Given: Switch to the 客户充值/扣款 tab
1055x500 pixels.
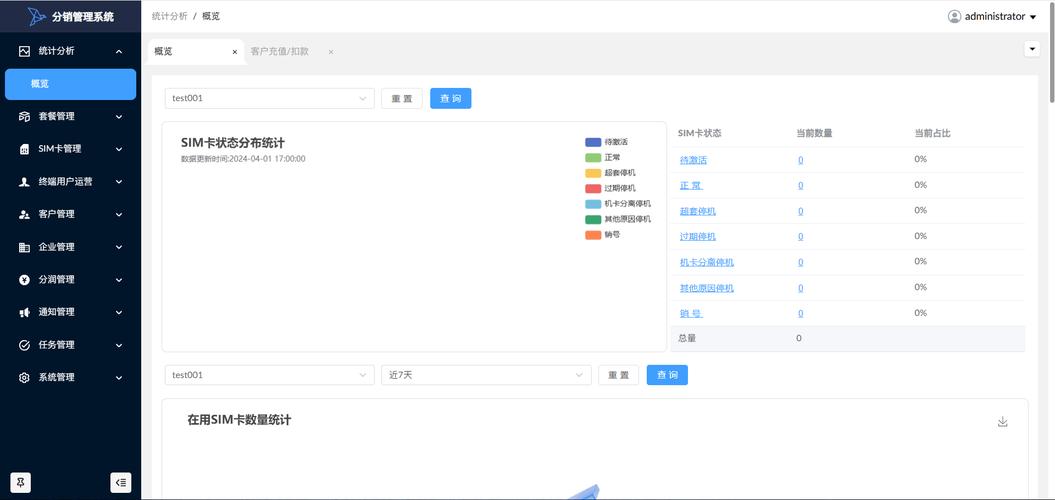Looking at the screenshot, I should (279, 51).
